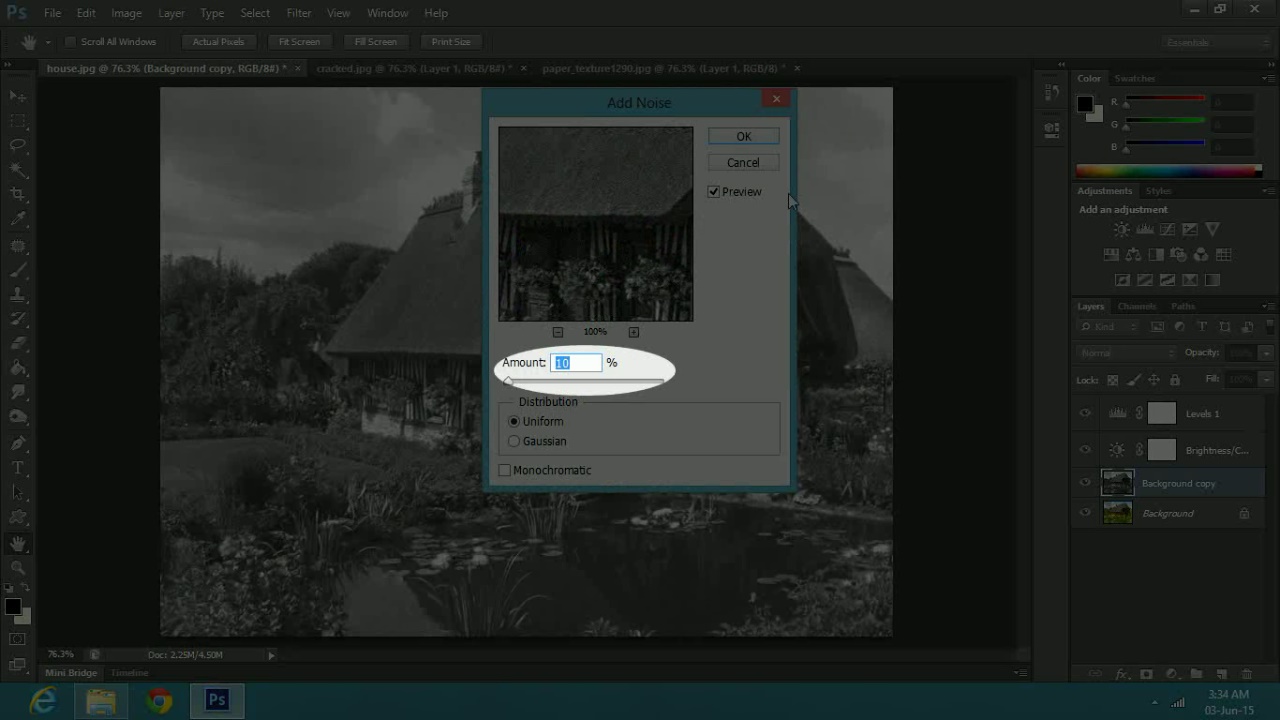Add a Gradient Map adjustment

[1213, 281]
